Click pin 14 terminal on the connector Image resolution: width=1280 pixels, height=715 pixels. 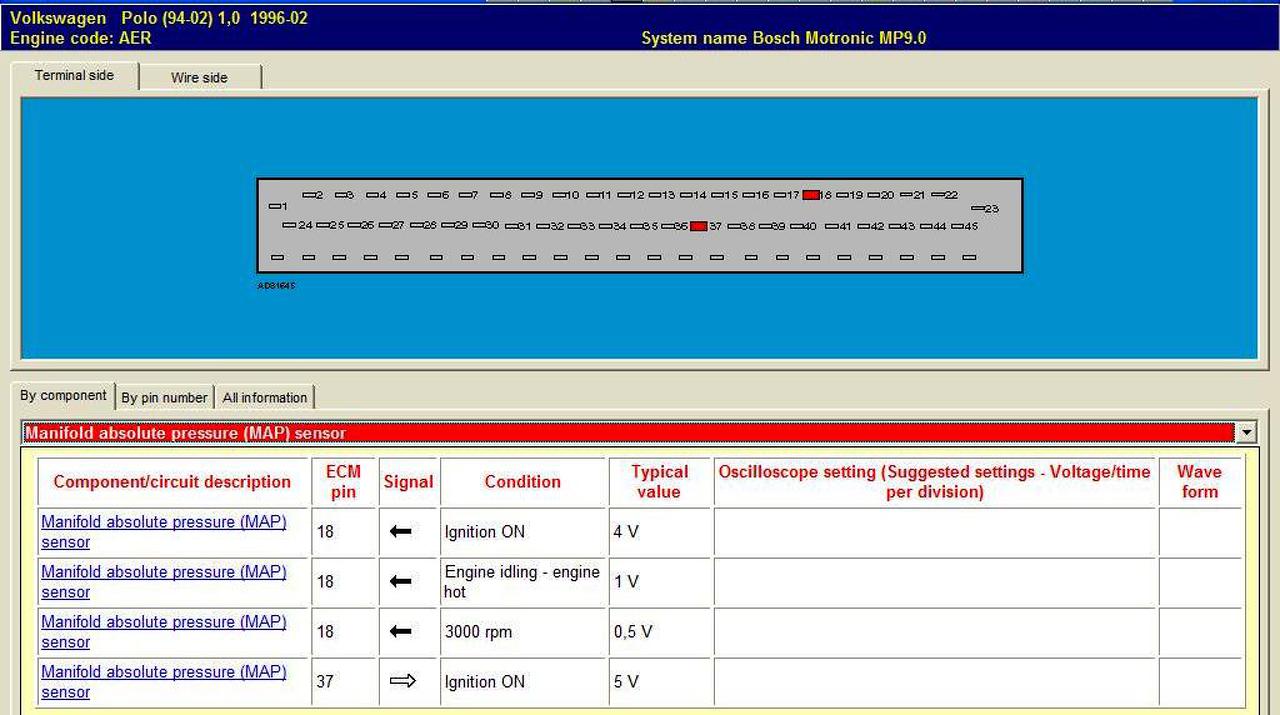click(687, 195)
